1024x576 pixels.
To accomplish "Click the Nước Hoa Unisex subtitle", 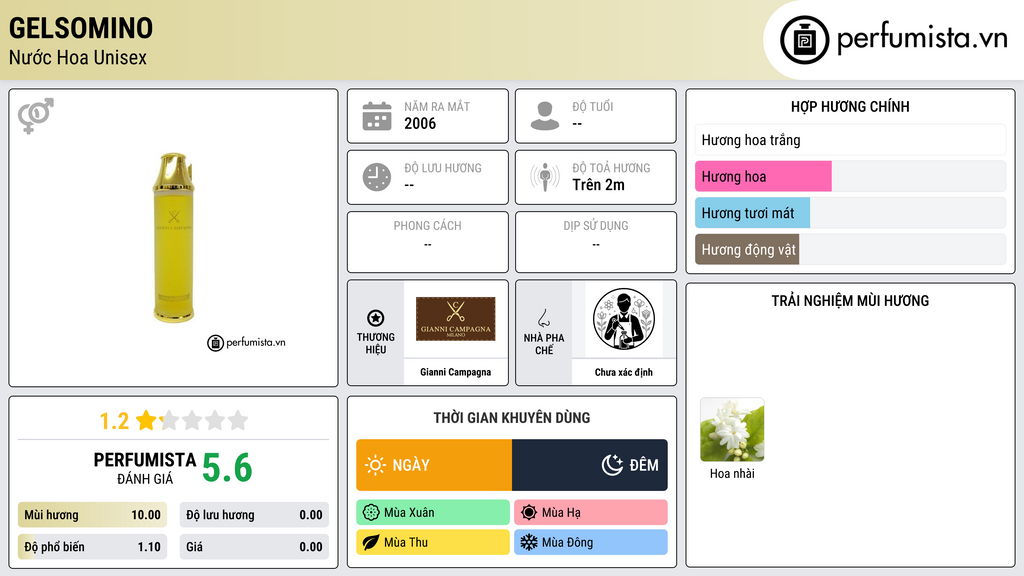I will click(78, 57).
